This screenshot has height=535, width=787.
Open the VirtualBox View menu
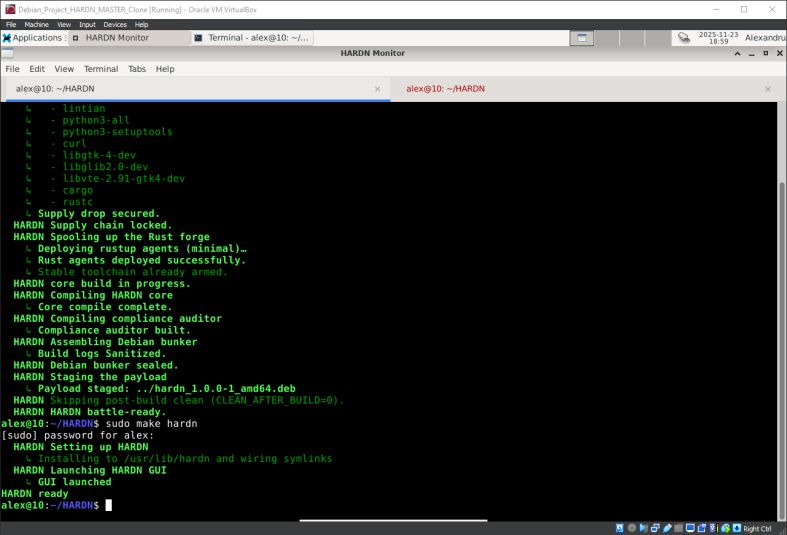(x=64, y=24)
